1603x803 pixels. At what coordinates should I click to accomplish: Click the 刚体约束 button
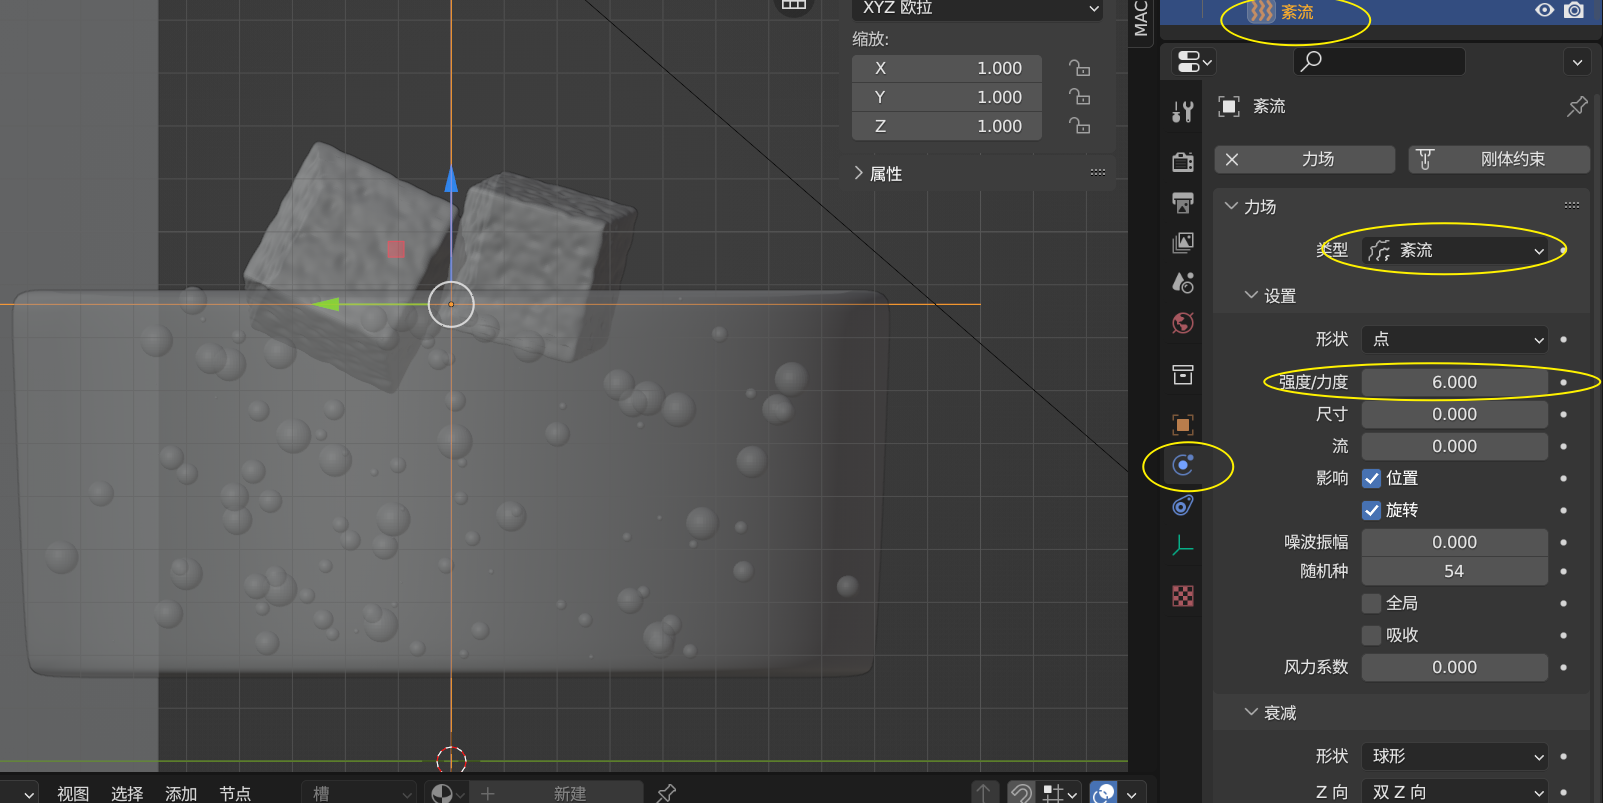[1499, 159]
